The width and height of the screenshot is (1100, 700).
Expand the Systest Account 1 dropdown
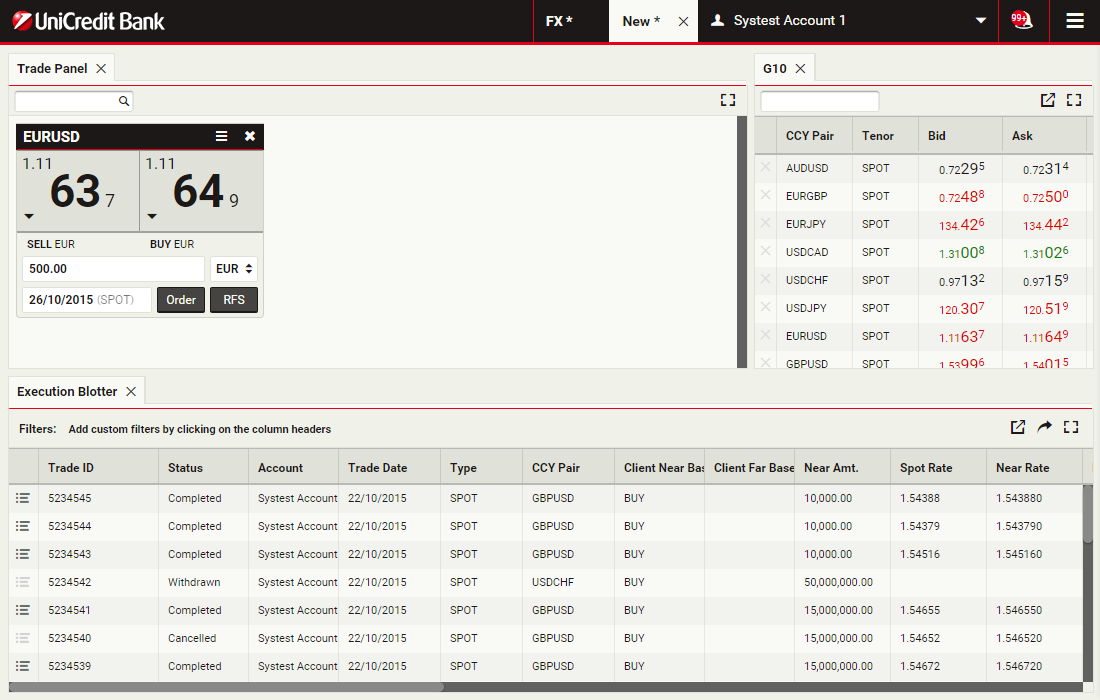click(981, 21)
